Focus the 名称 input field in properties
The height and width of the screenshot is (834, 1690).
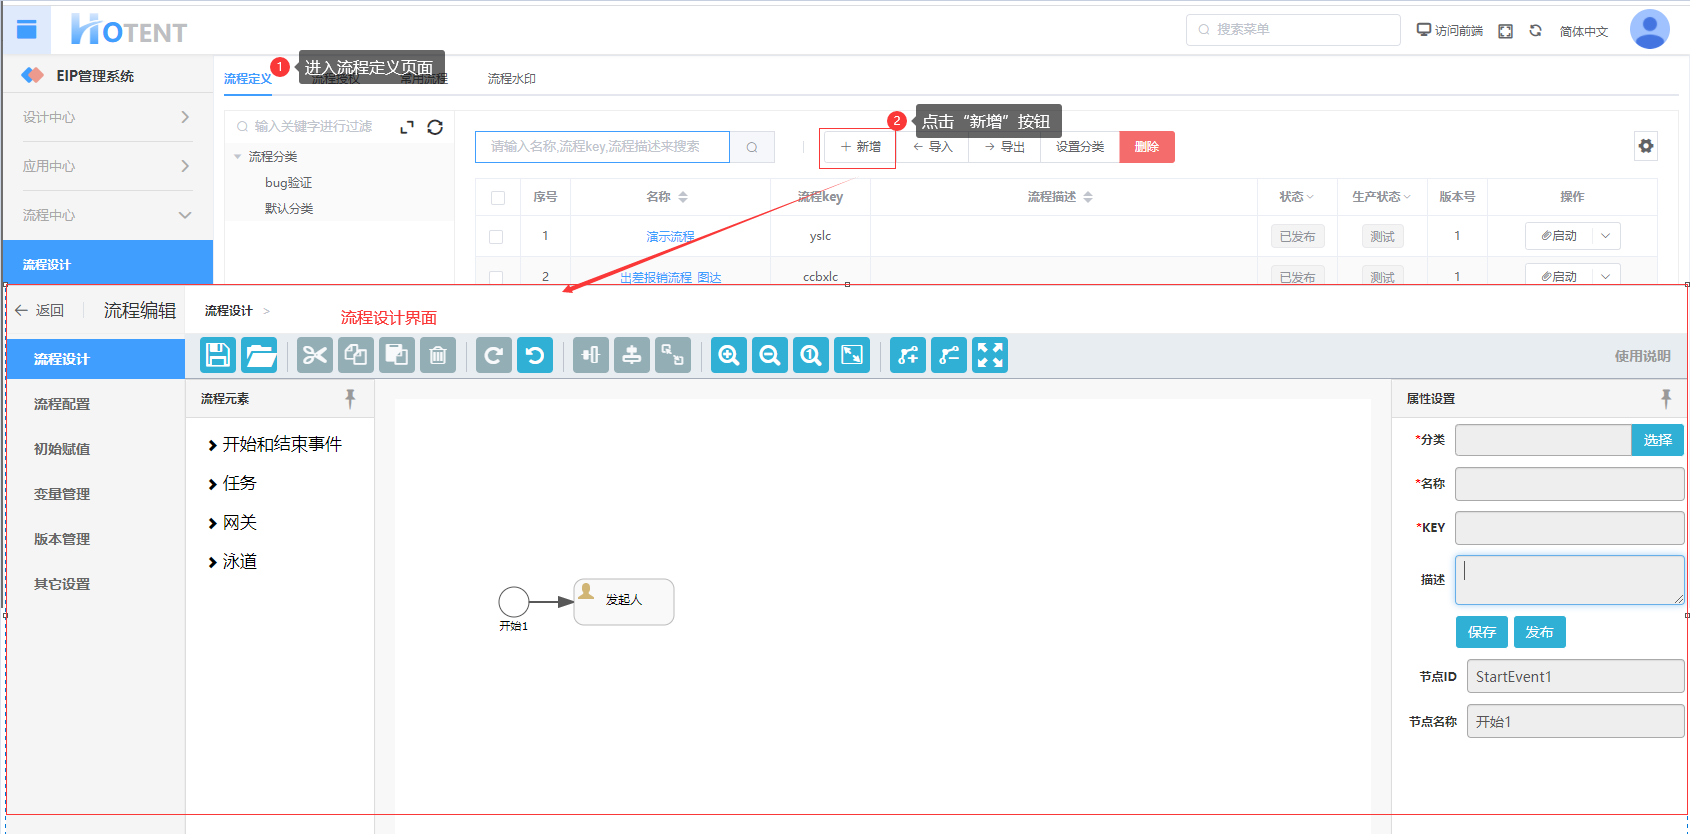tap(1569, 484)
